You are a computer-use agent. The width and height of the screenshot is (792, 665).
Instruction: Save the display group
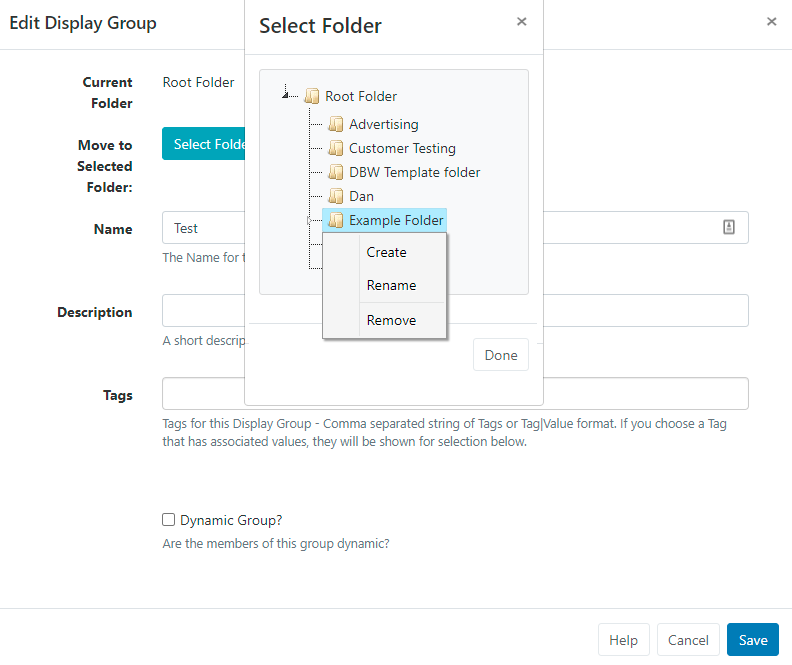(753, 640)
